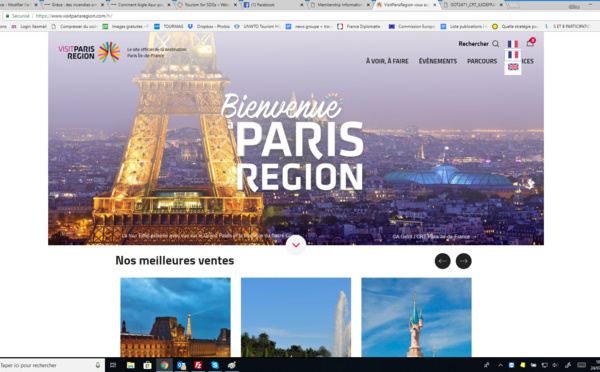This screenshot has height=372, width=600.
Task: Open Outlook from the taskbar
Action: click(x=181, y=365)
